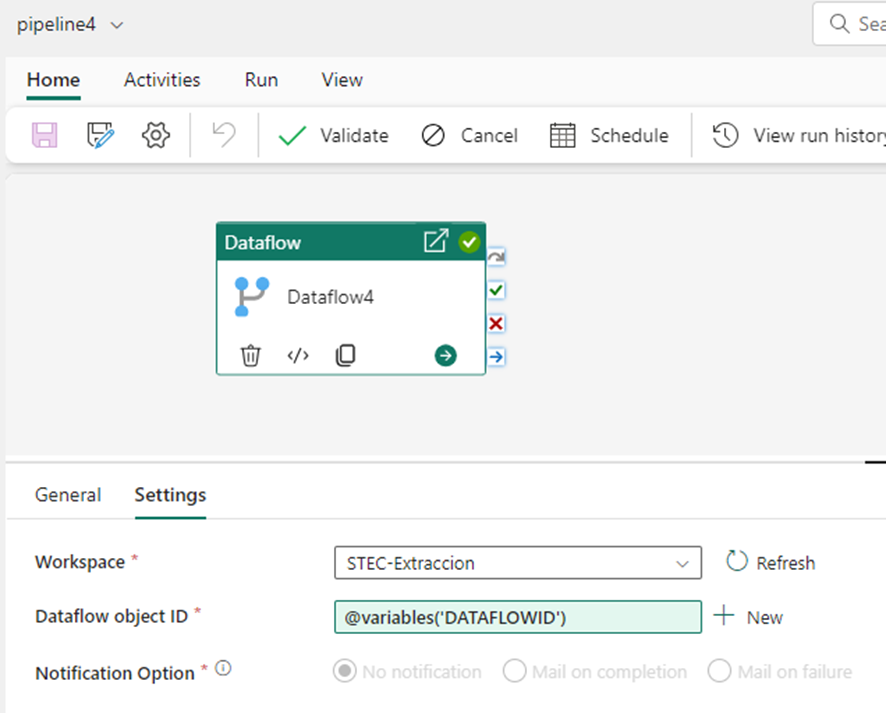Select the No notification radio button
This screenshot has width=886, height=713.
click(x=345, y=671)
